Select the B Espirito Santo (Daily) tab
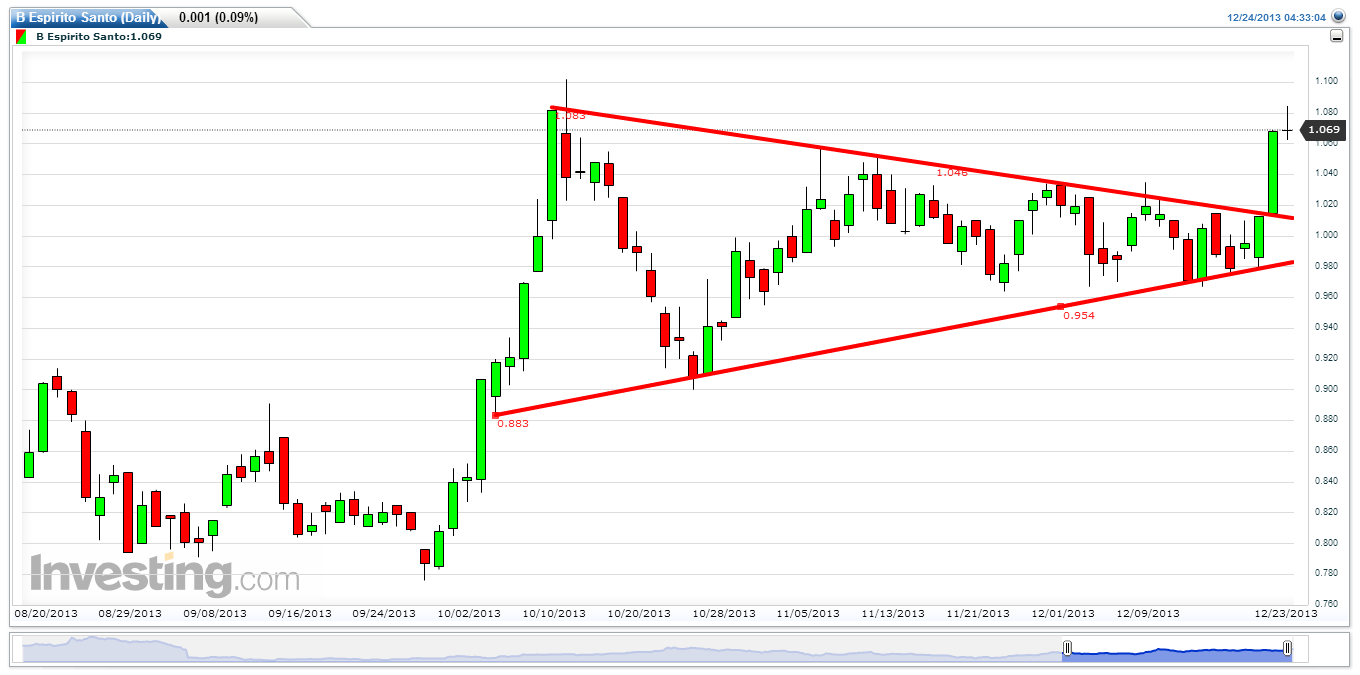The image size is (1360, 675). pyautogui.click(x=86, y=17)
